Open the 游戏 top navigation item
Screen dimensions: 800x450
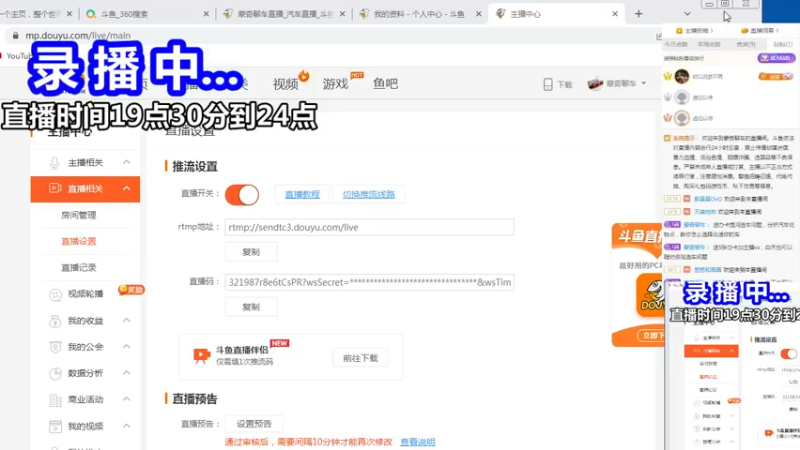(x=335, y=84)
